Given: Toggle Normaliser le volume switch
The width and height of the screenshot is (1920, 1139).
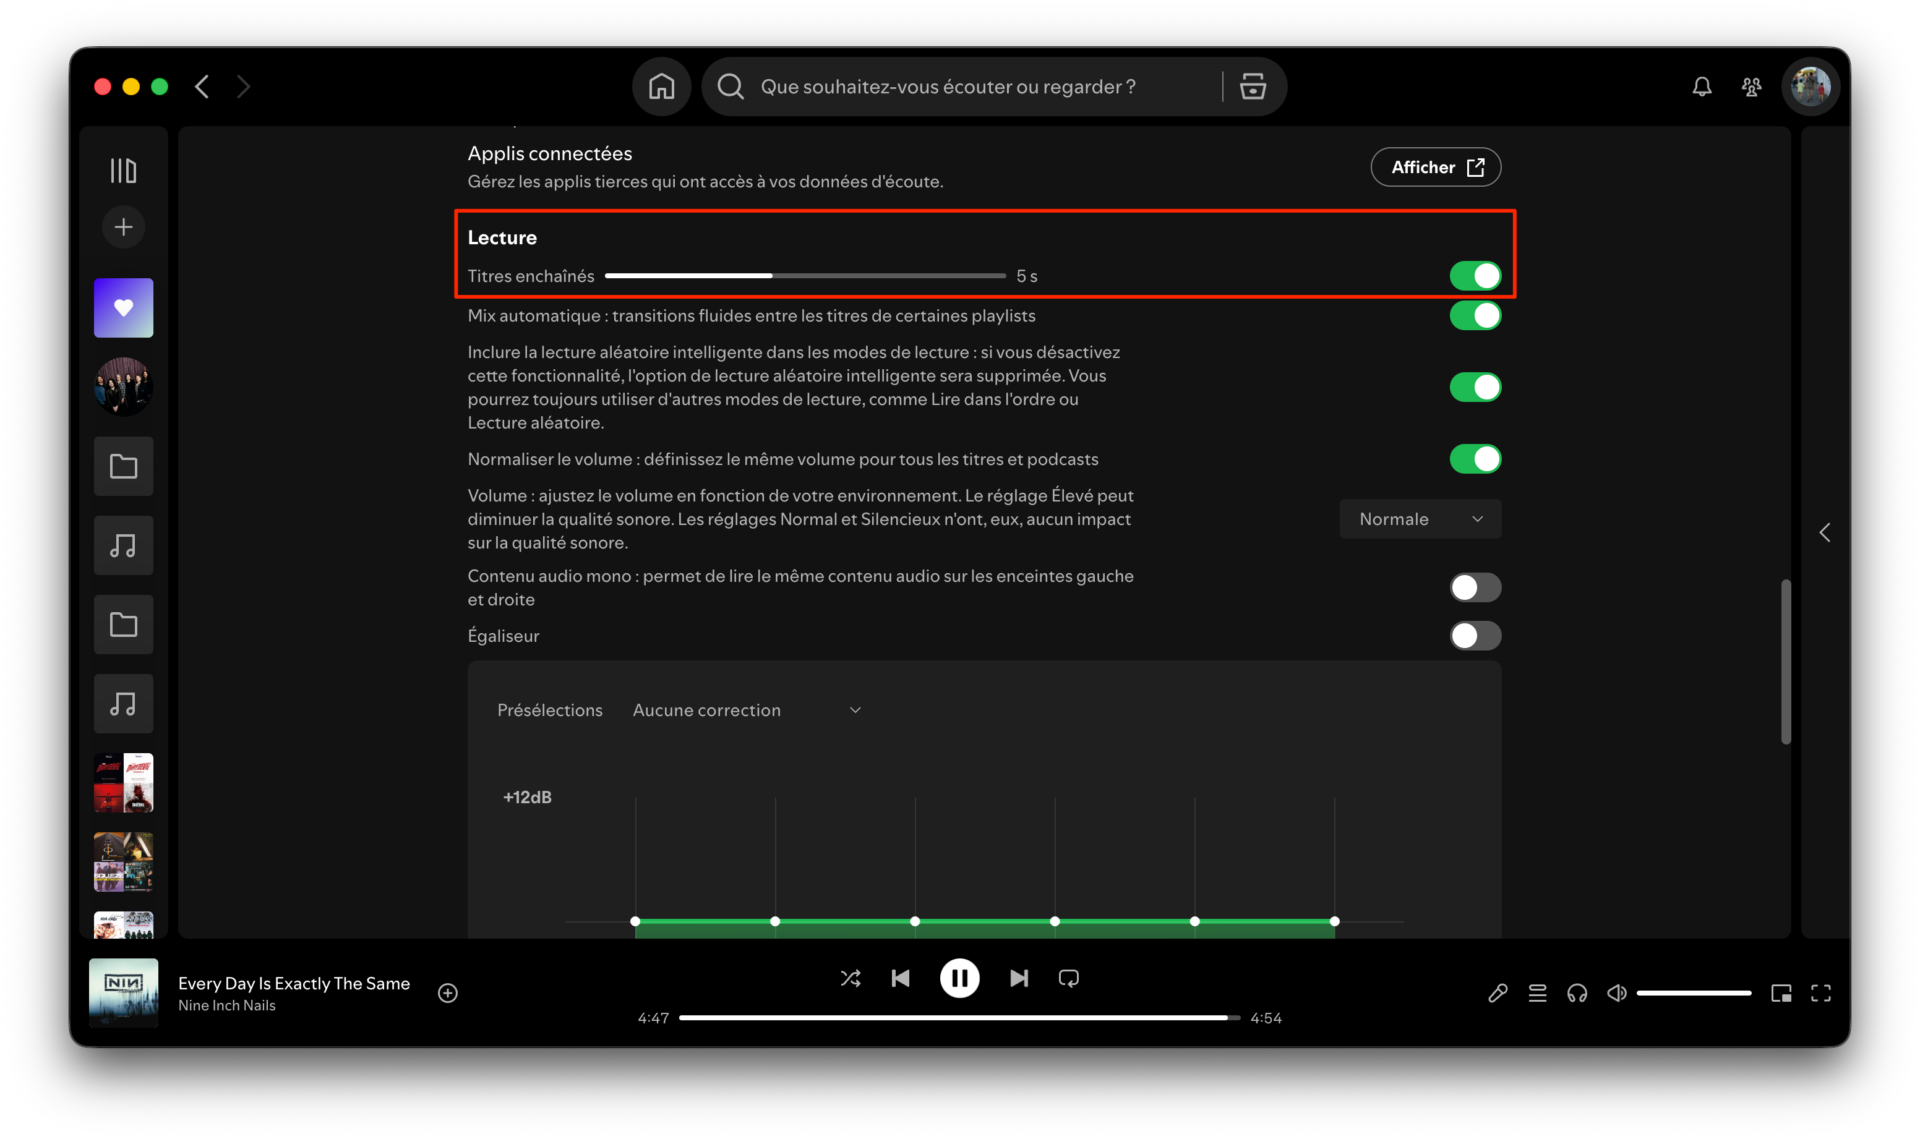Looking at the screenshot, I should (x=1475, y=459).
